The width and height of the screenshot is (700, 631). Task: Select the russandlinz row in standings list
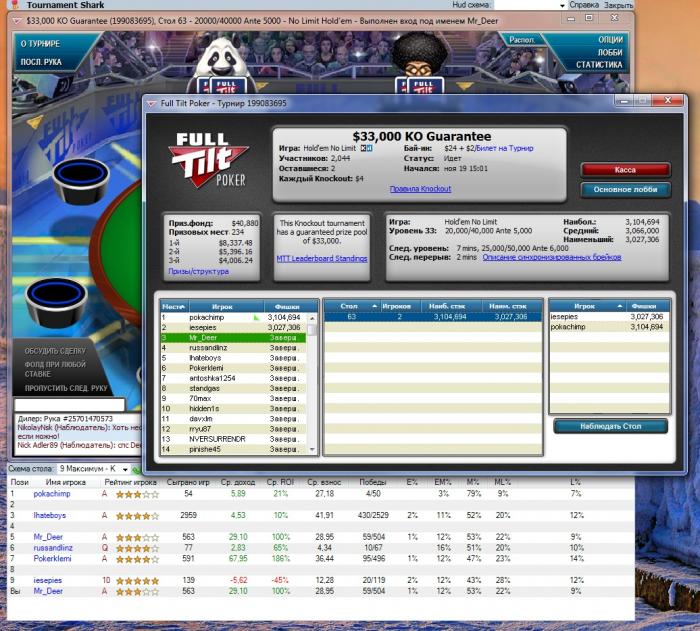(233, 348)
